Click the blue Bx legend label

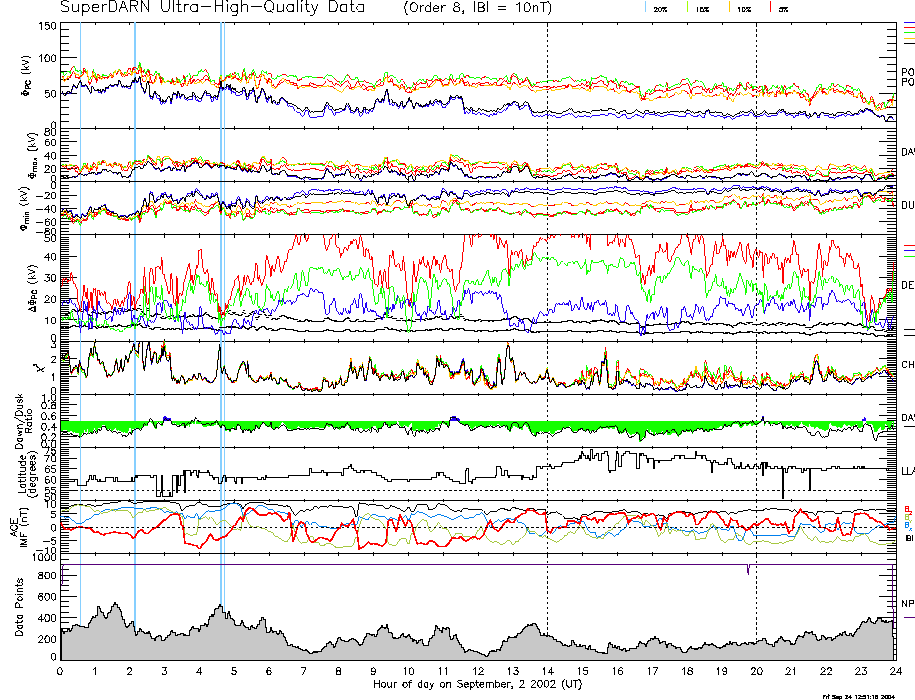click(x=907, y=525)
